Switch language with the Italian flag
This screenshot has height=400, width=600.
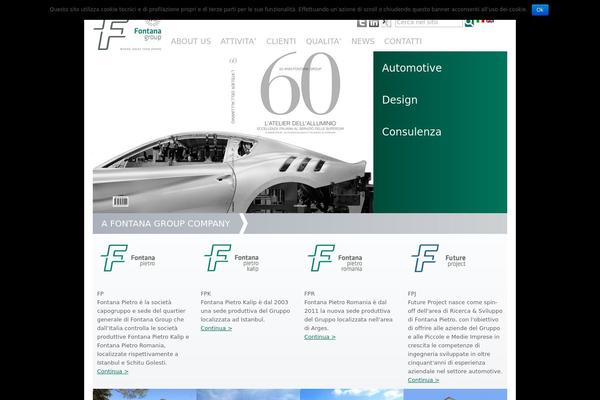pos(480,21)
